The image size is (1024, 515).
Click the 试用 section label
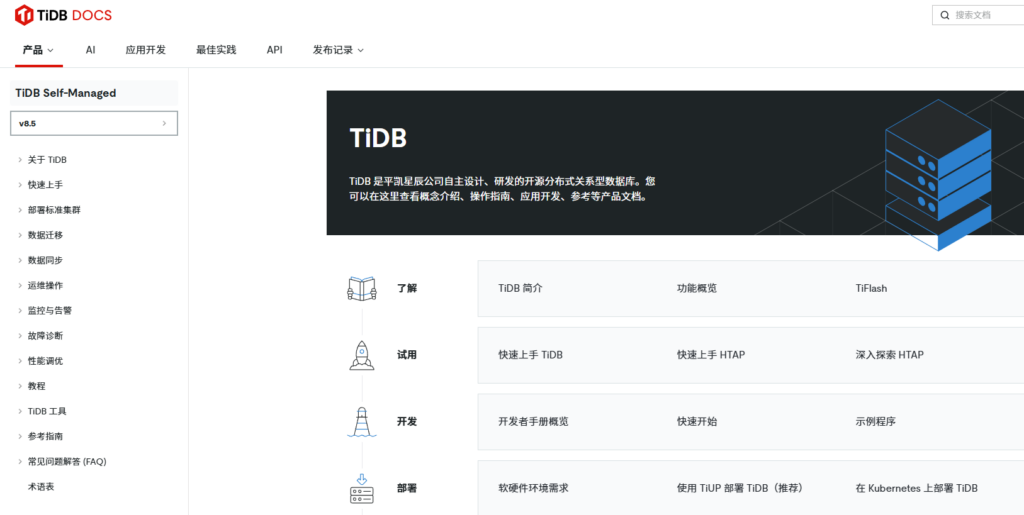point(407,355)
